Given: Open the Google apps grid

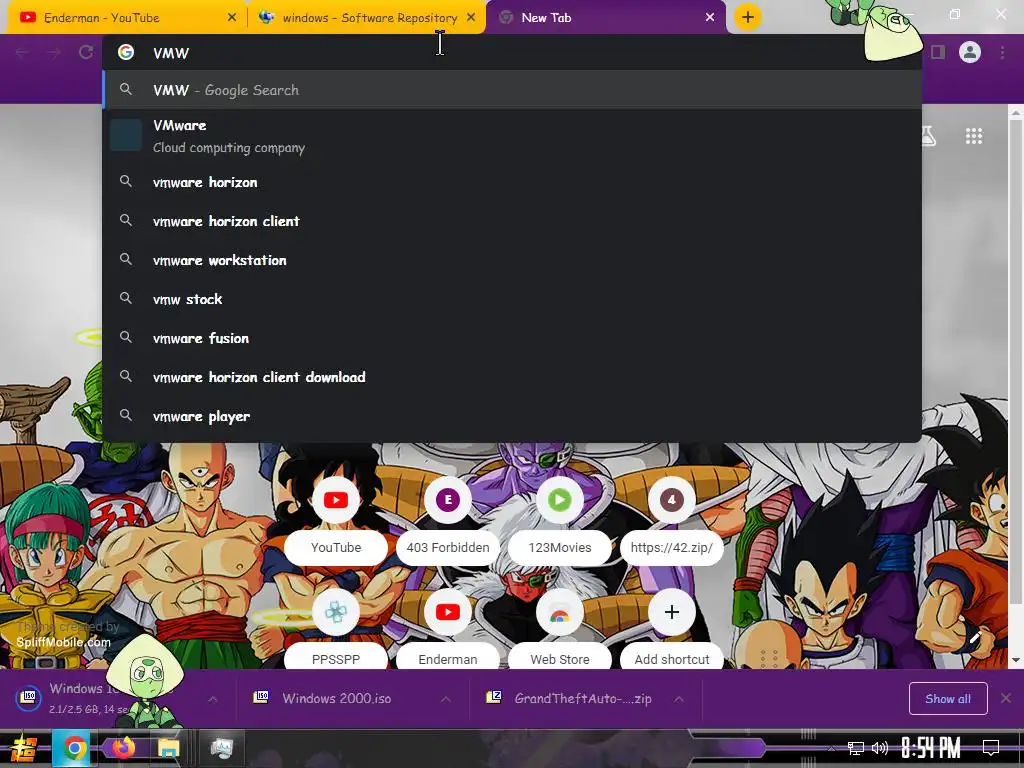Looking at the screenshot, I should click(974, 136).
